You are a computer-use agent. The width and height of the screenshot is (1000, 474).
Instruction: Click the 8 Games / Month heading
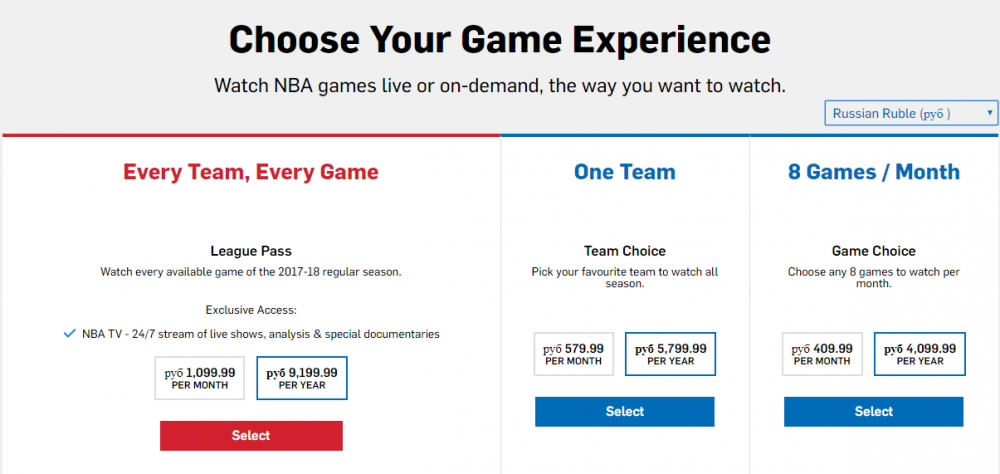pos(874,172)
